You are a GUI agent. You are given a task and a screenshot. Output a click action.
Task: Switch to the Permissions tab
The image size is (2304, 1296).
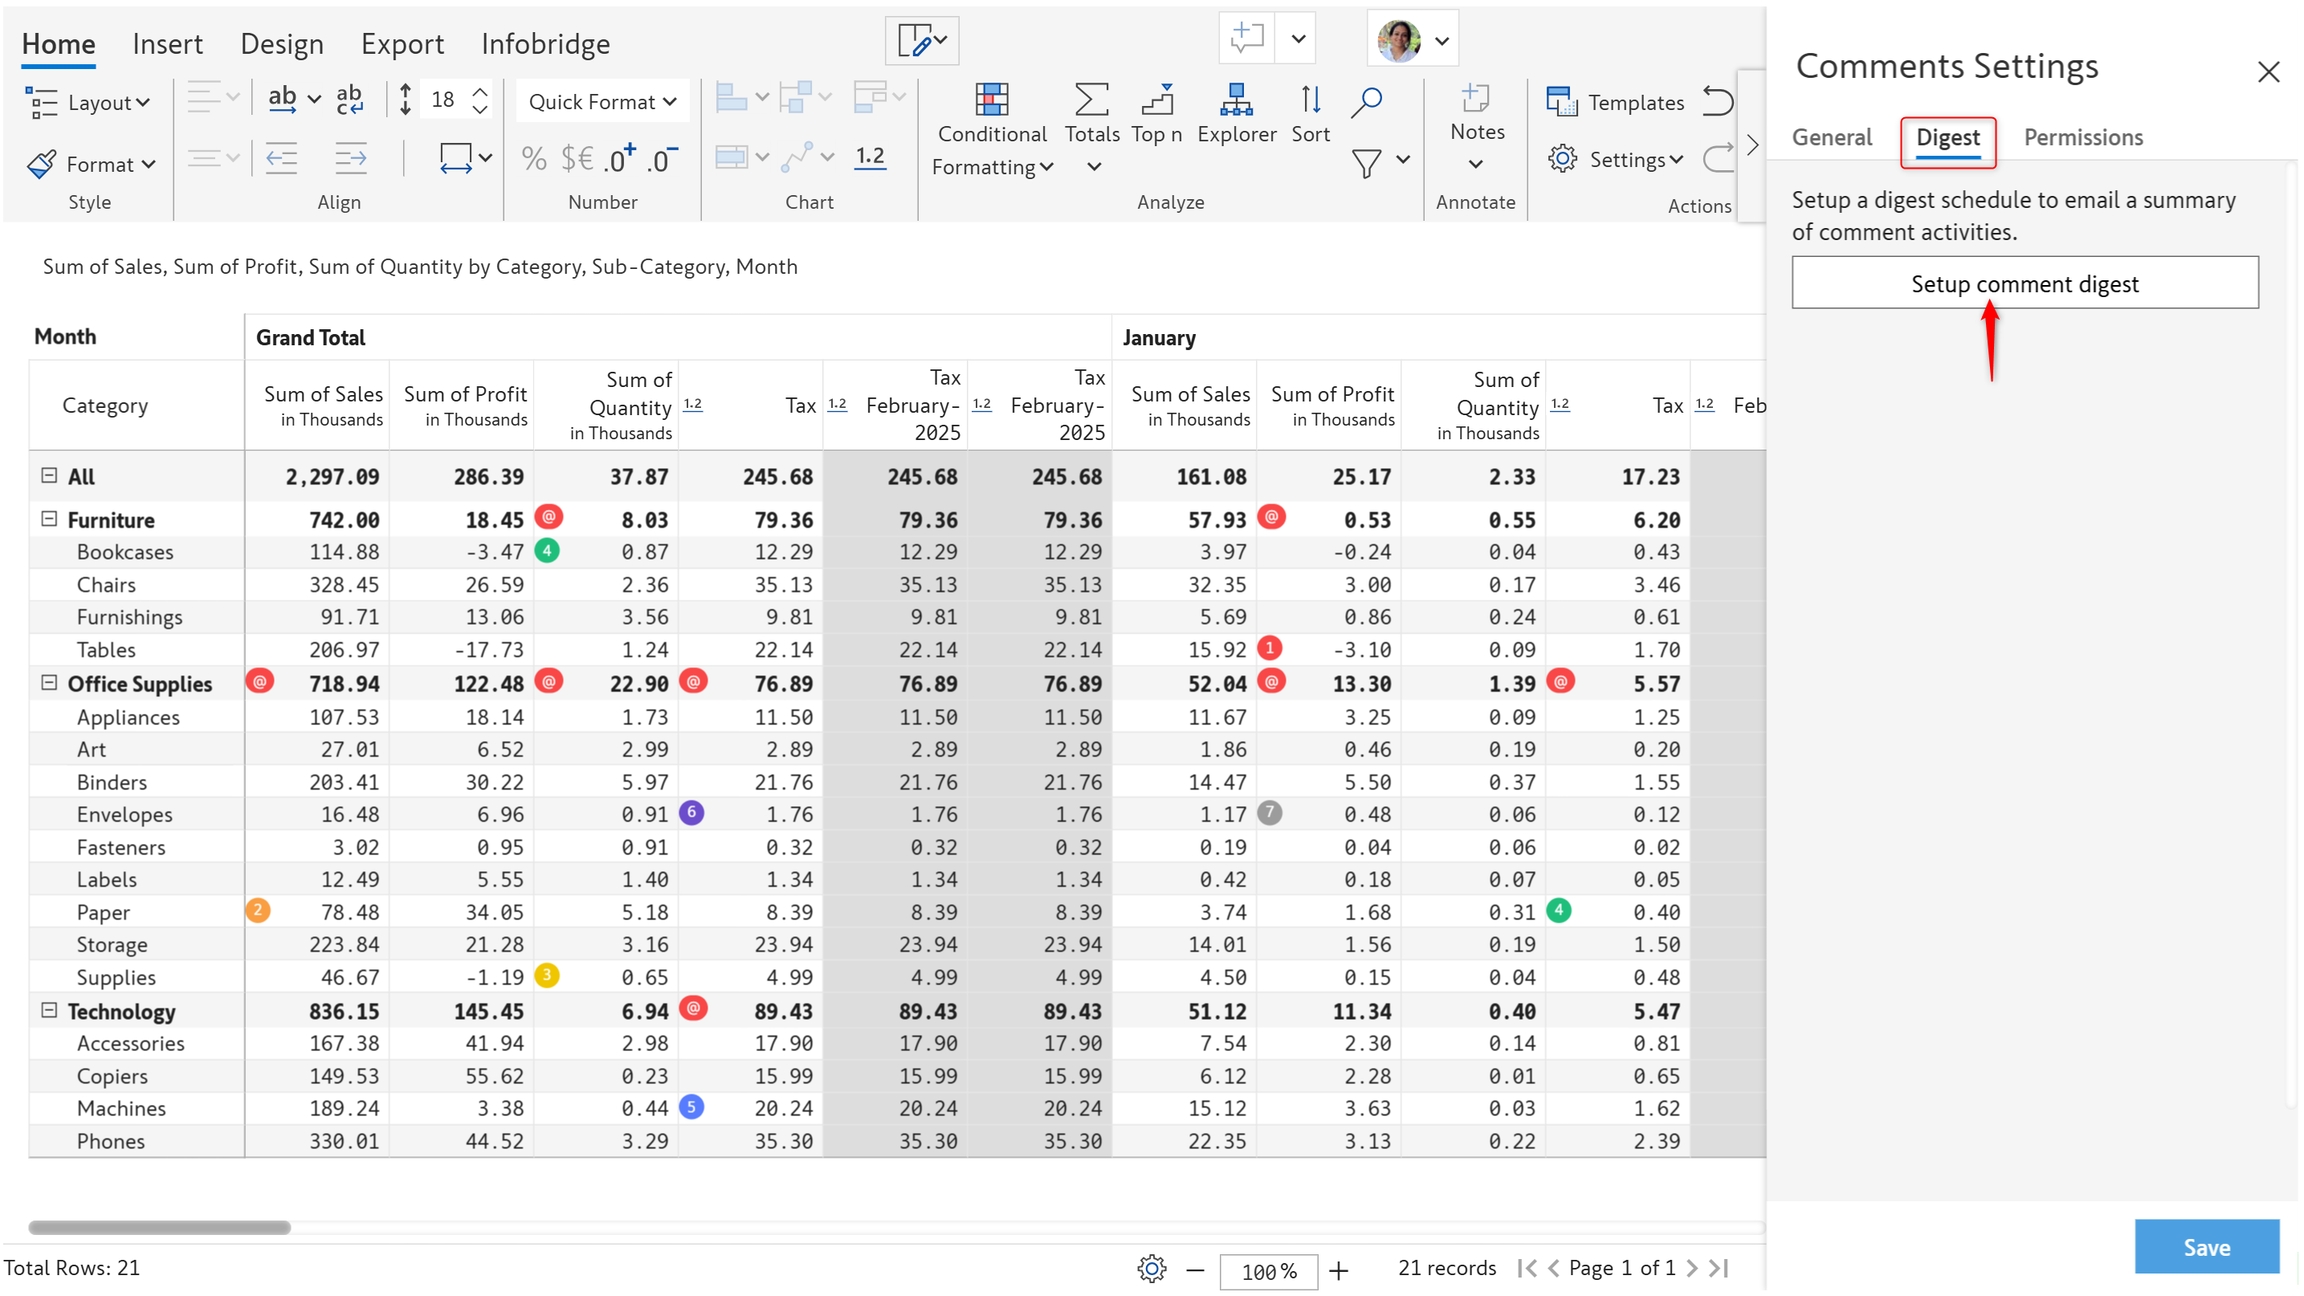click(x=2083, y=137)
